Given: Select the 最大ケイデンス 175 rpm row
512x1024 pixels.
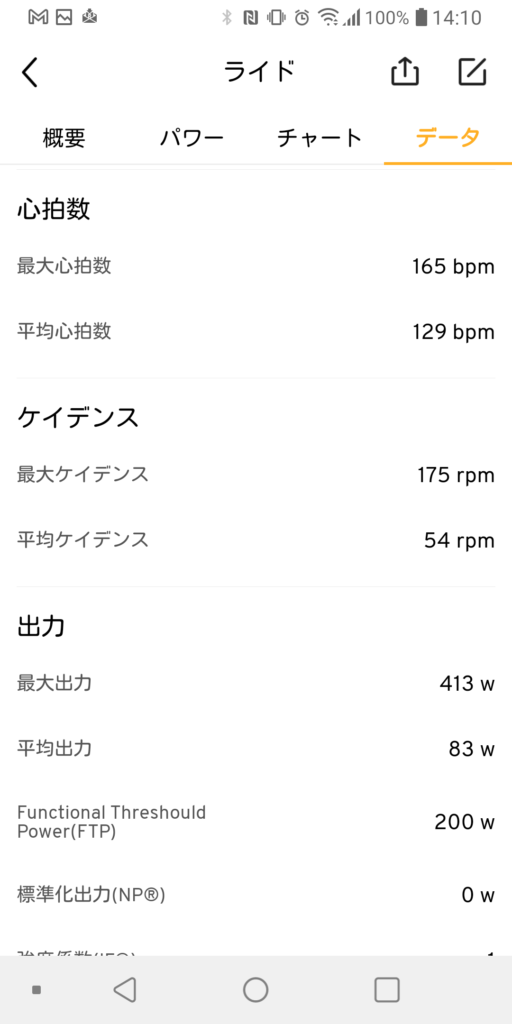Looking at the screenshot, I should click(x=256, y=475).
